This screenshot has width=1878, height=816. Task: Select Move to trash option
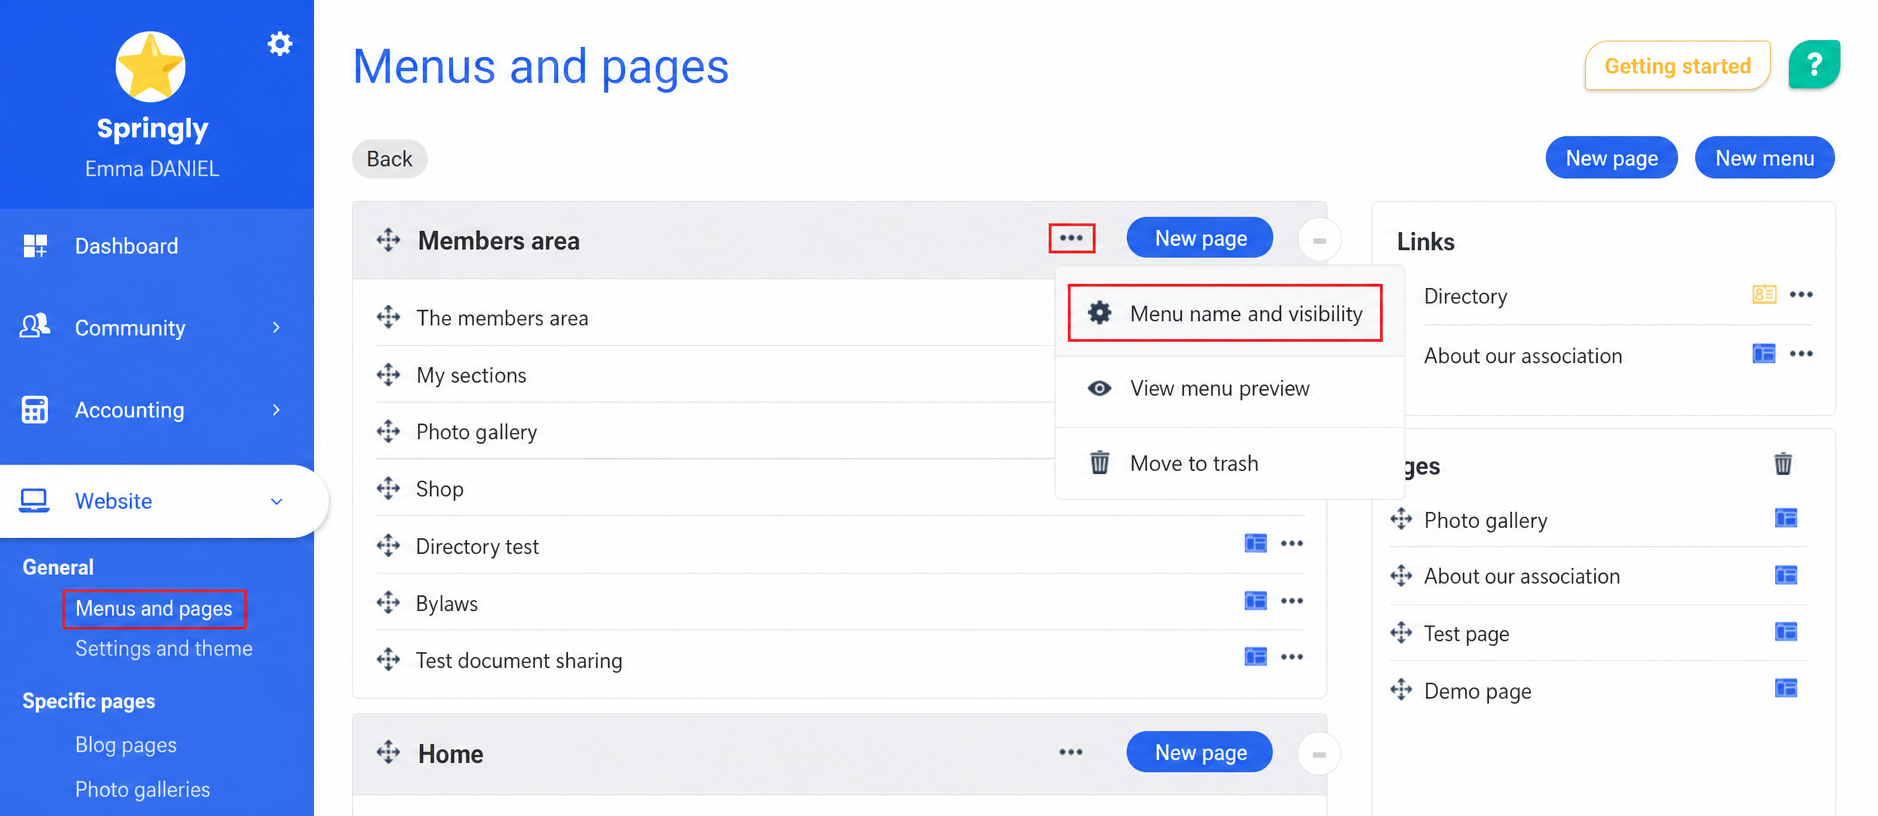(1229, 463)
